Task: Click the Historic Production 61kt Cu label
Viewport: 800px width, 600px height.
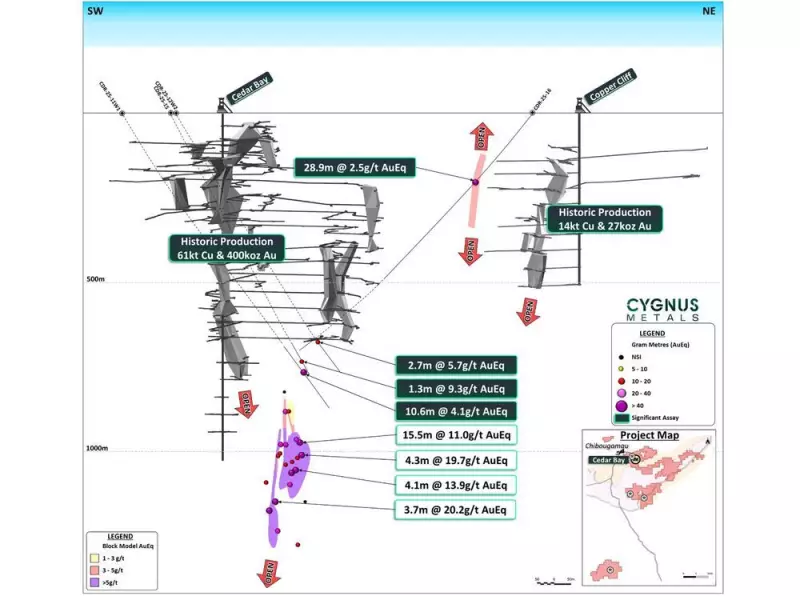Action: [x=227, y=247]
